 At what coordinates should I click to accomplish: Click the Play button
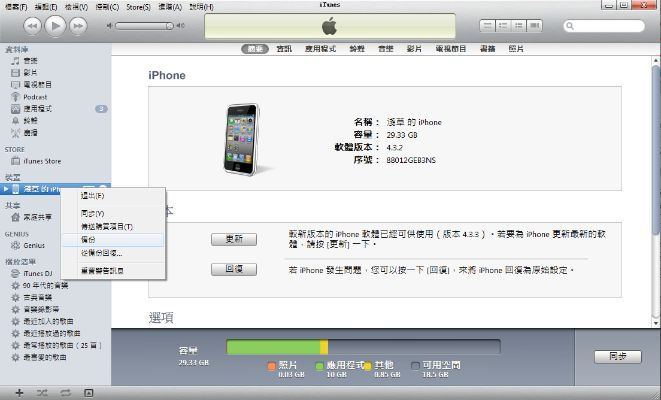pyautogui.click(x=55, y=26)
